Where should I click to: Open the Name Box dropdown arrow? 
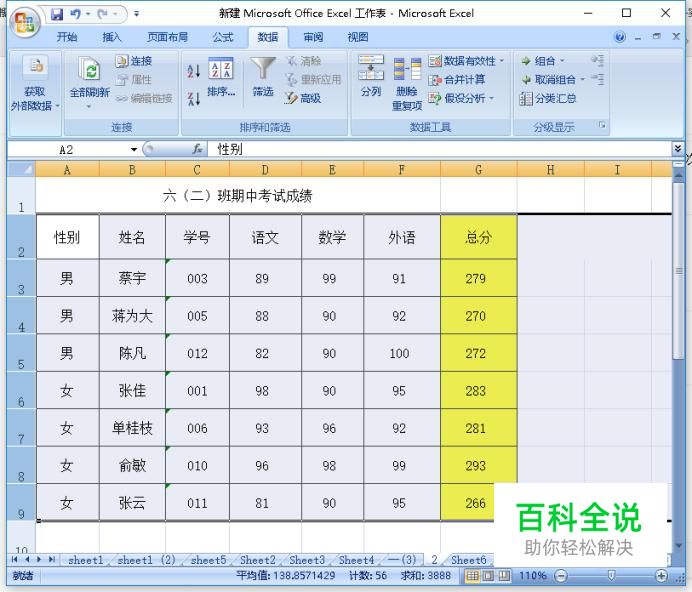click(134, 150)
